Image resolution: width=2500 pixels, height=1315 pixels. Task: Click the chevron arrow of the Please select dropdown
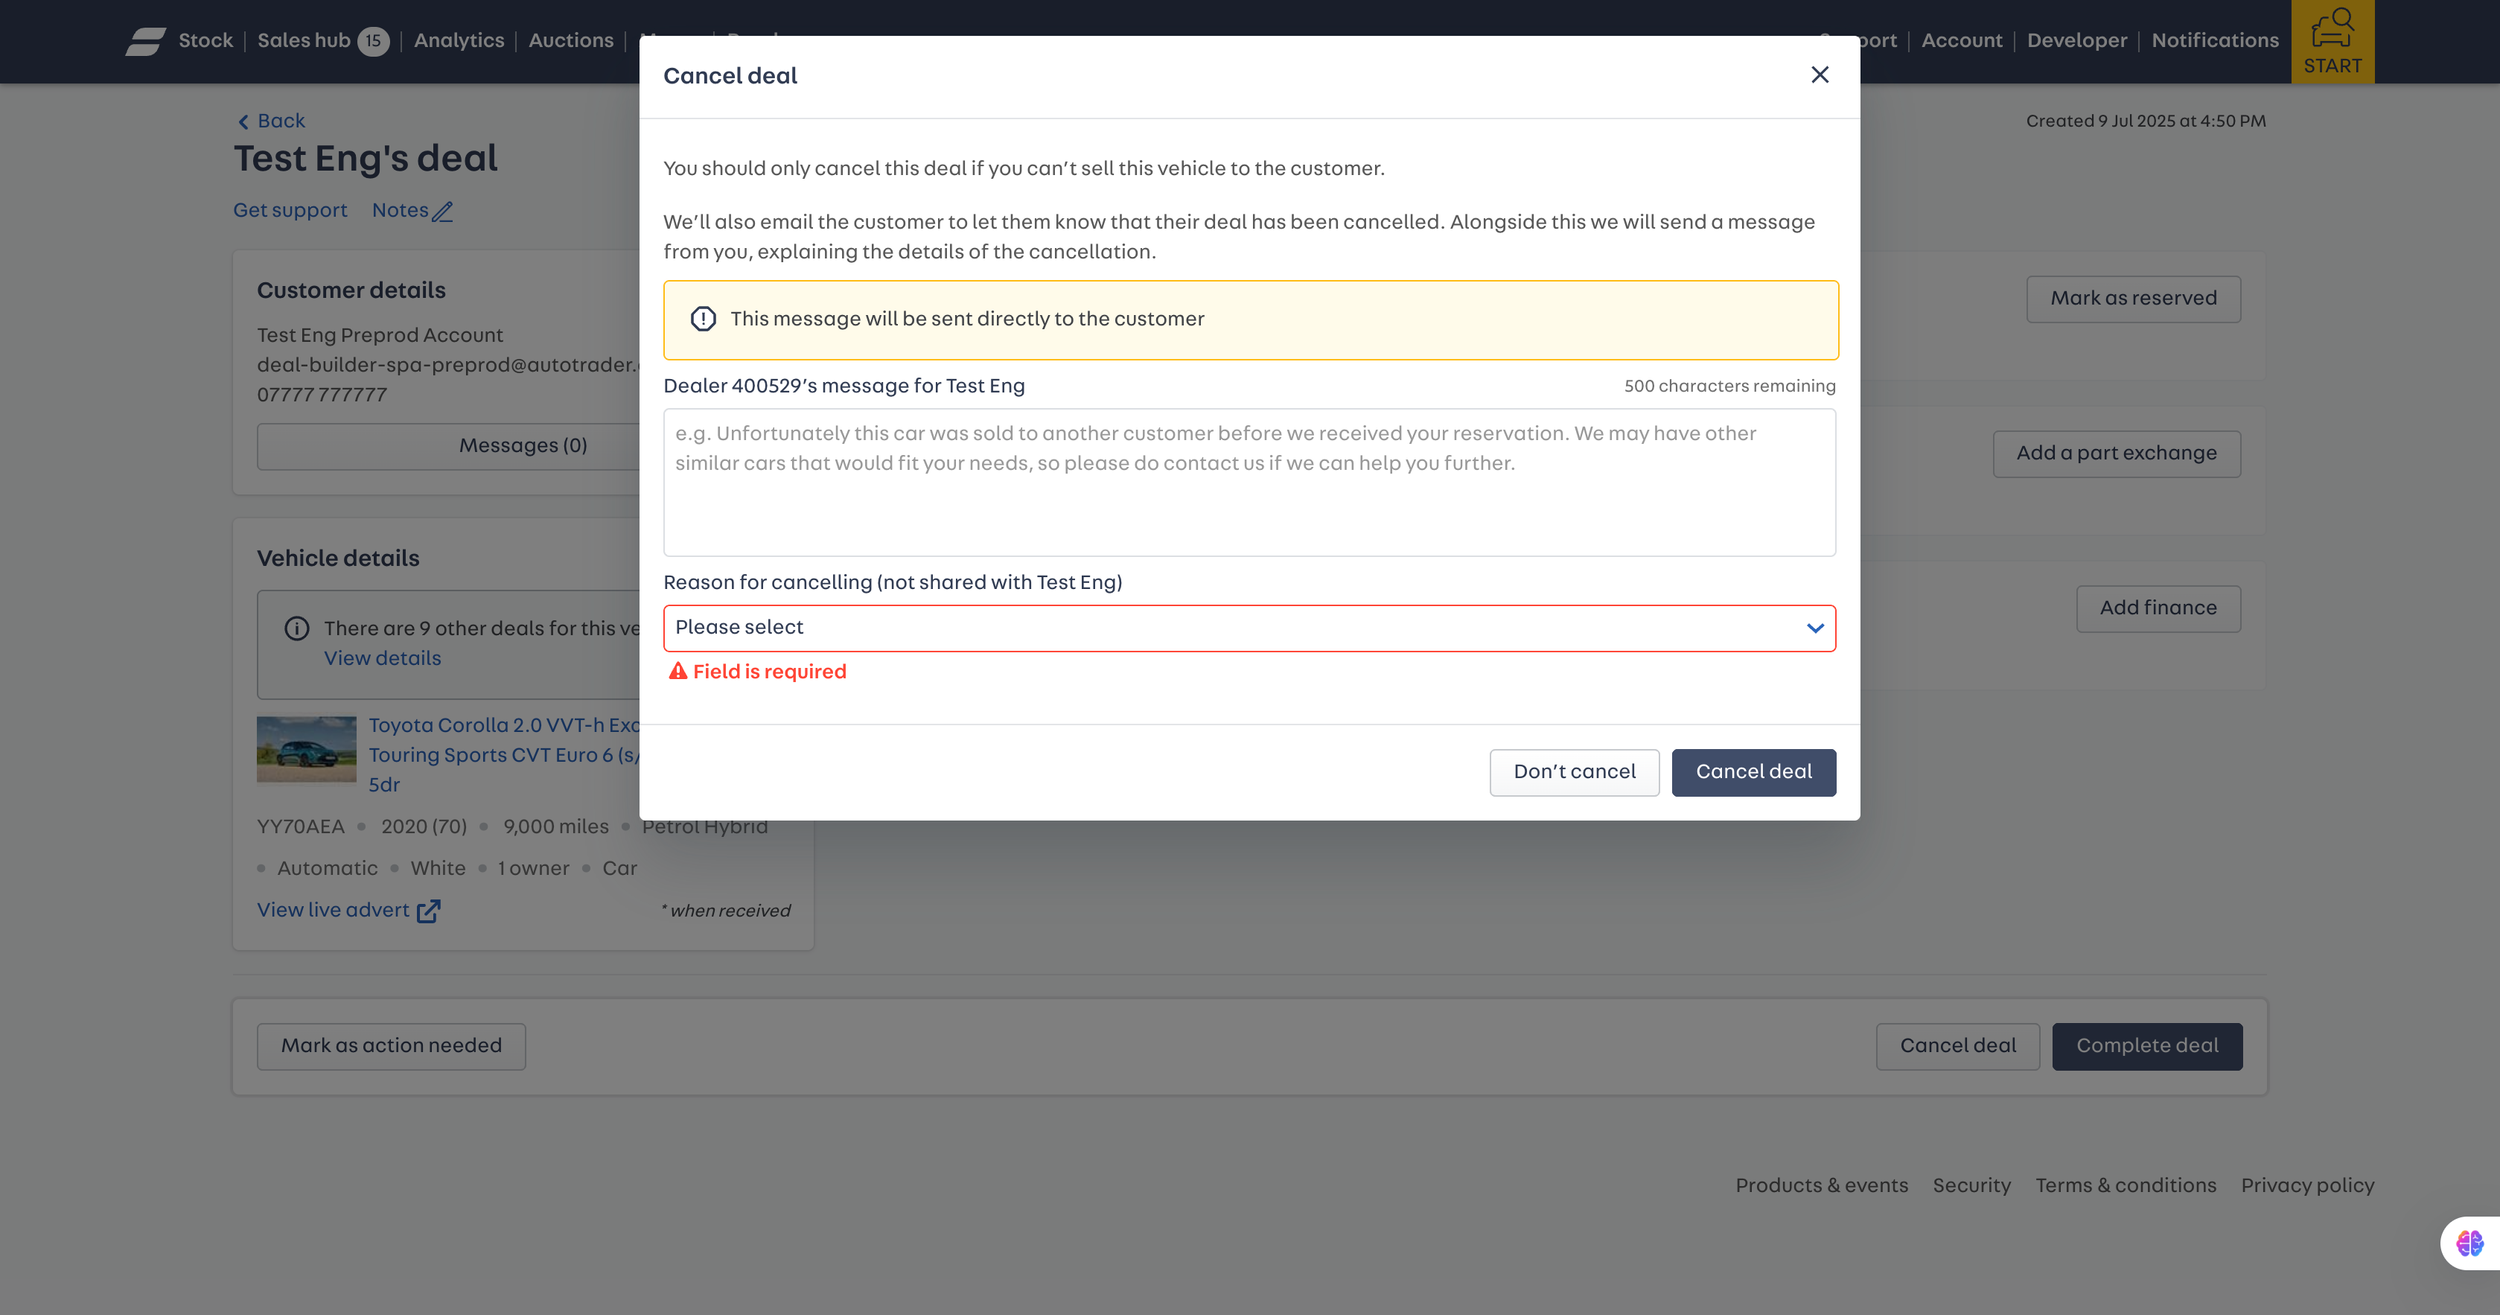pos(1815,628)
